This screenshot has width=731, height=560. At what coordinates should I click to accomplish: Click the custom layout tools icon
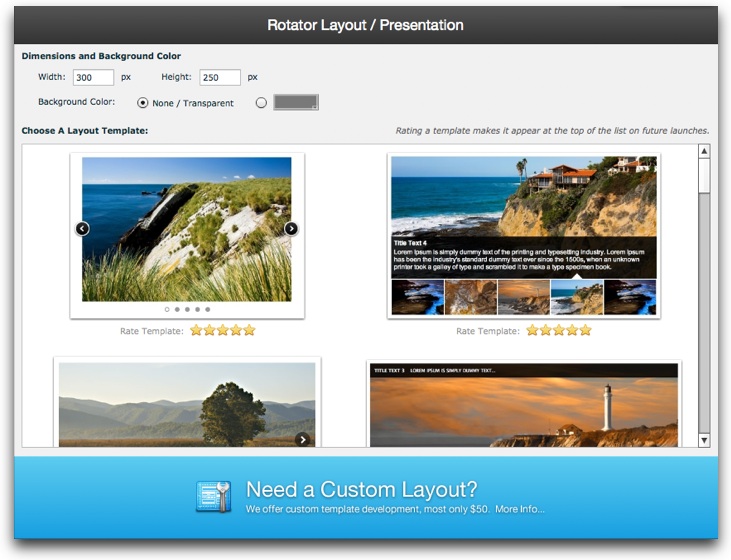point(213,496)
